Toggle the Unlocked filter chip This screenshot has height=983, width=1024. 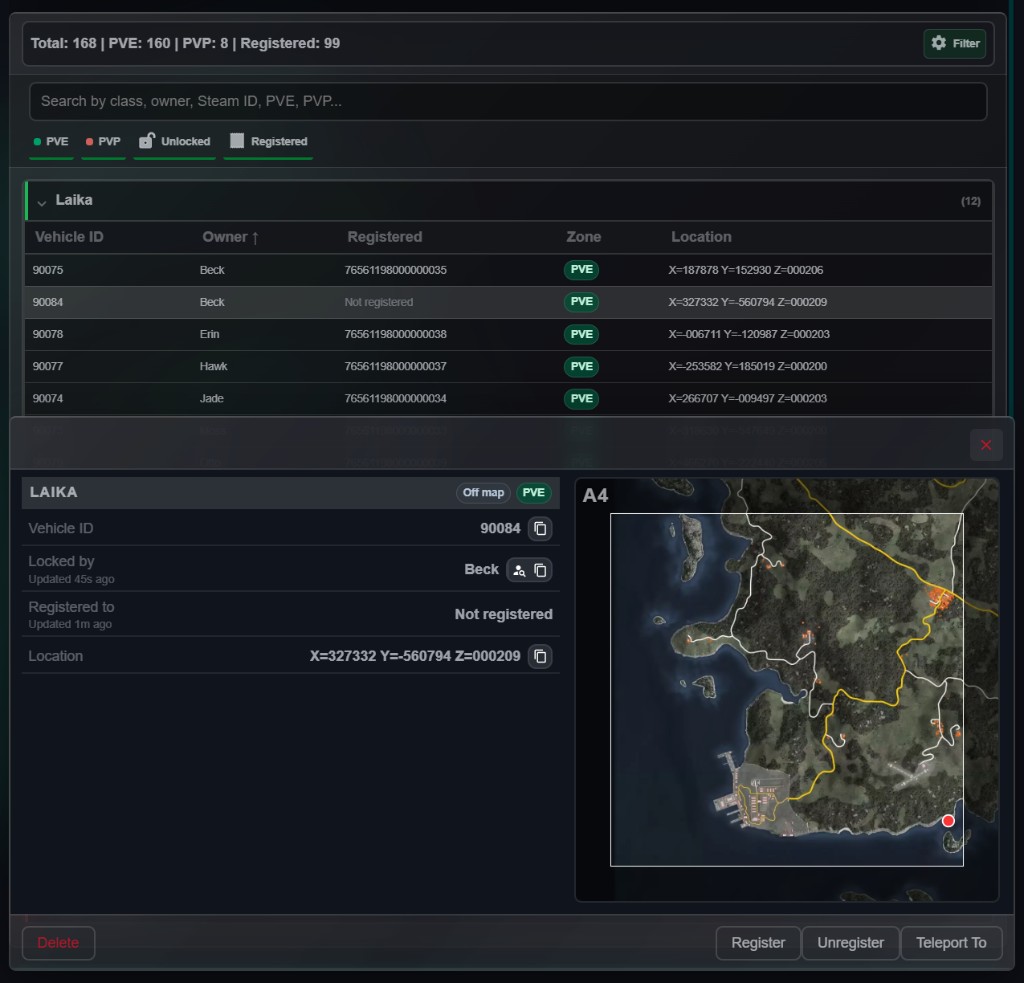[x=174, y=142]
